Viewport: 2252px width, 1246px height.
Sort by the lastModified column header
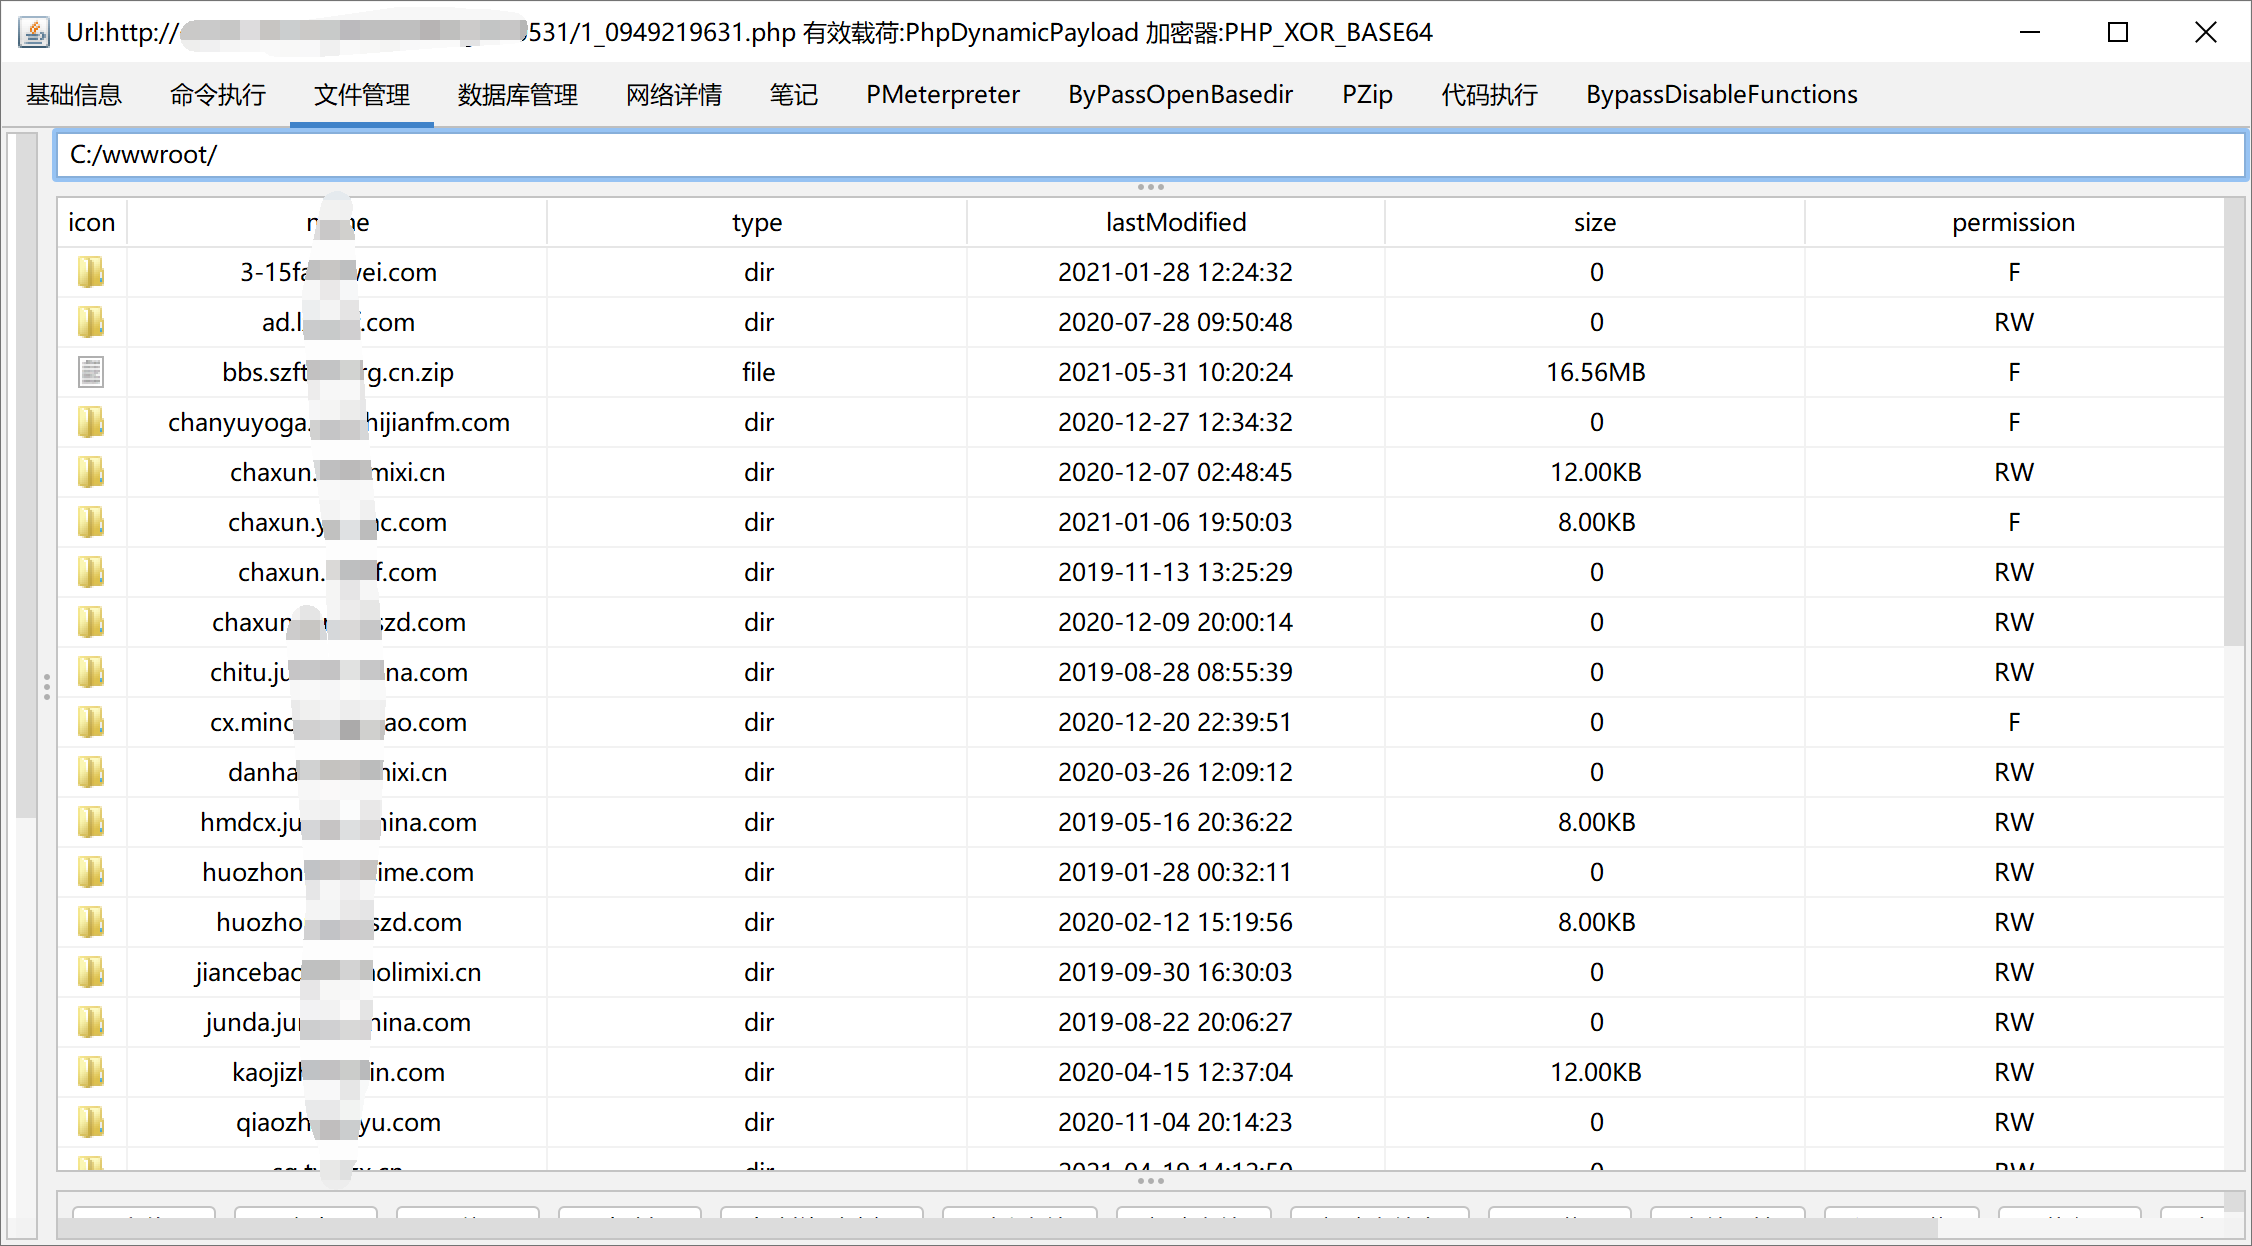1176,222
